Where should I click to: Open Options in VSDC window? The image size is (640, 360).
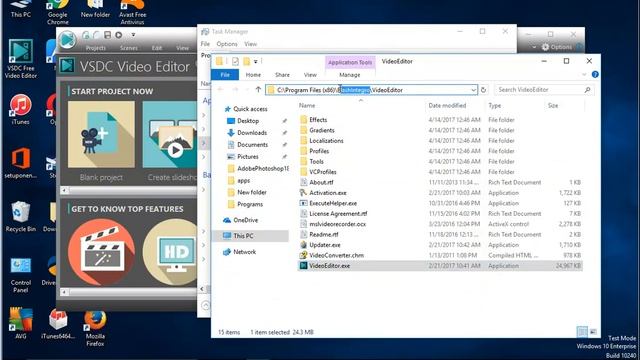point(557,47)
